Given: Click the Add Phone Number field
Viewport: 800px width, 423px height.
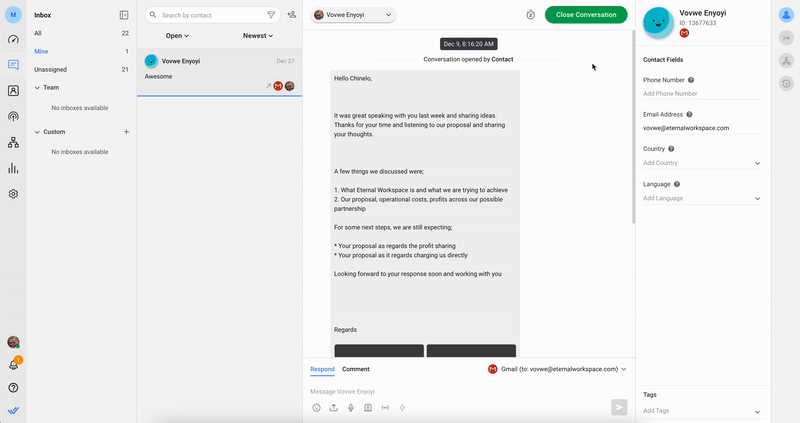Looking at the screenshot, I should (x=700, y=94).
